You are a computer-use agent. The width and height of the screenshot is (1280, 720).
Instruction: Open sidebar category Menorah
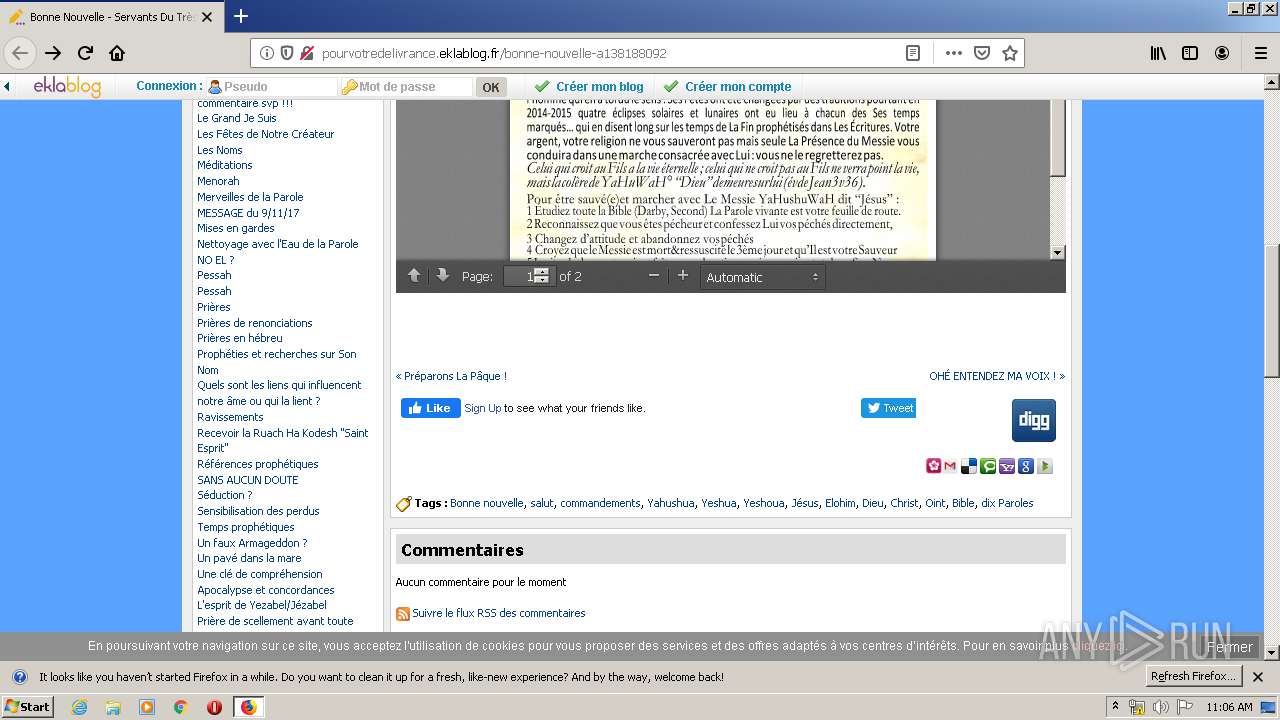pos(218,181)
